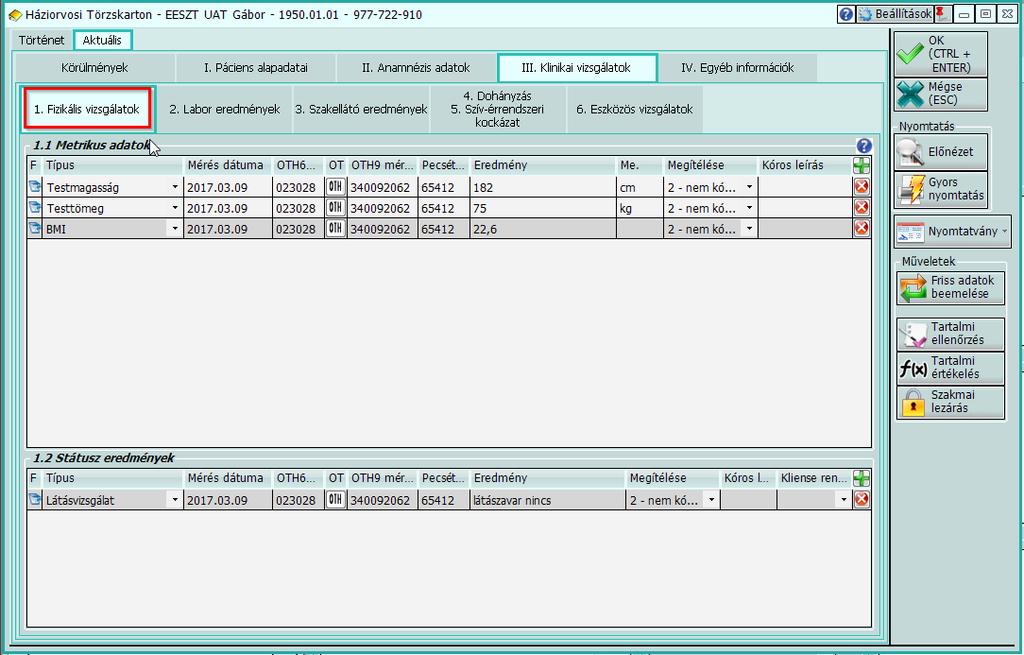This screenshot has height=655, width=1024.
Task: Open 6. Eszközös vizsgálatok subtab
Action: pos(635,109)
